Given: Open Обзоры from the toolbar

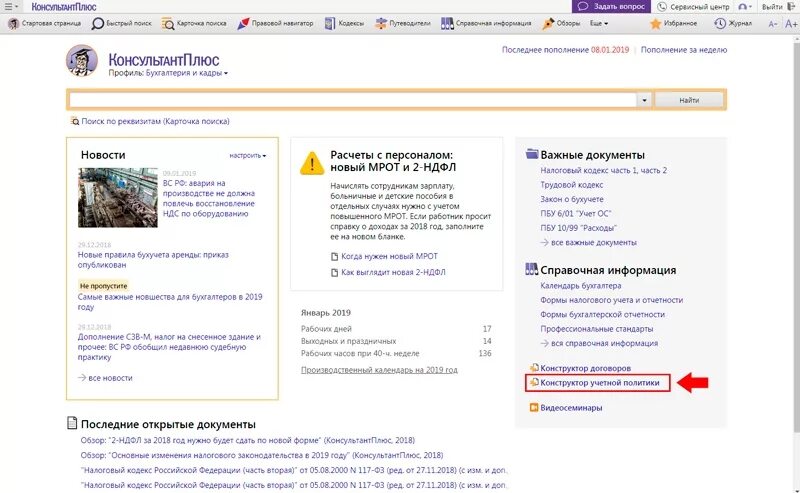Looking at the screenshot, I should coord(561,23).
